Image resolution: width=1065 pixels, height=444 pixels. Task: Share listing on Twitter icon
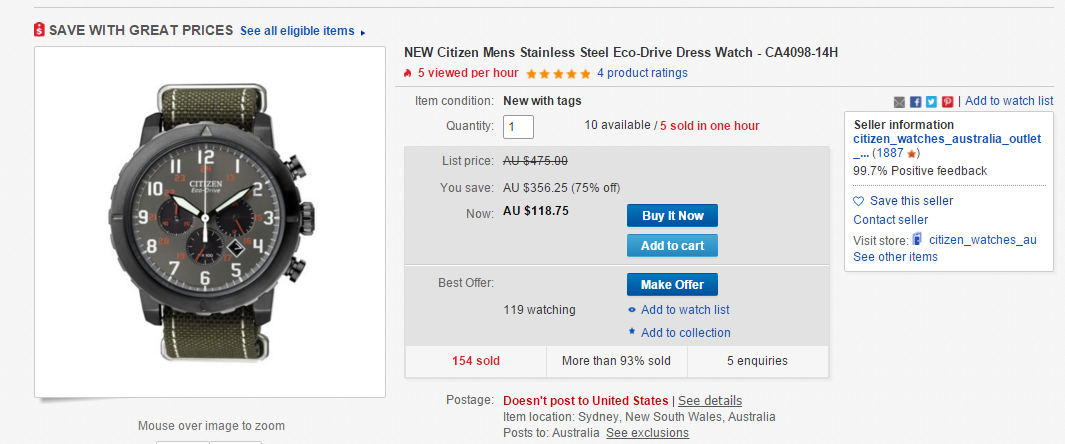pos(931,102)
